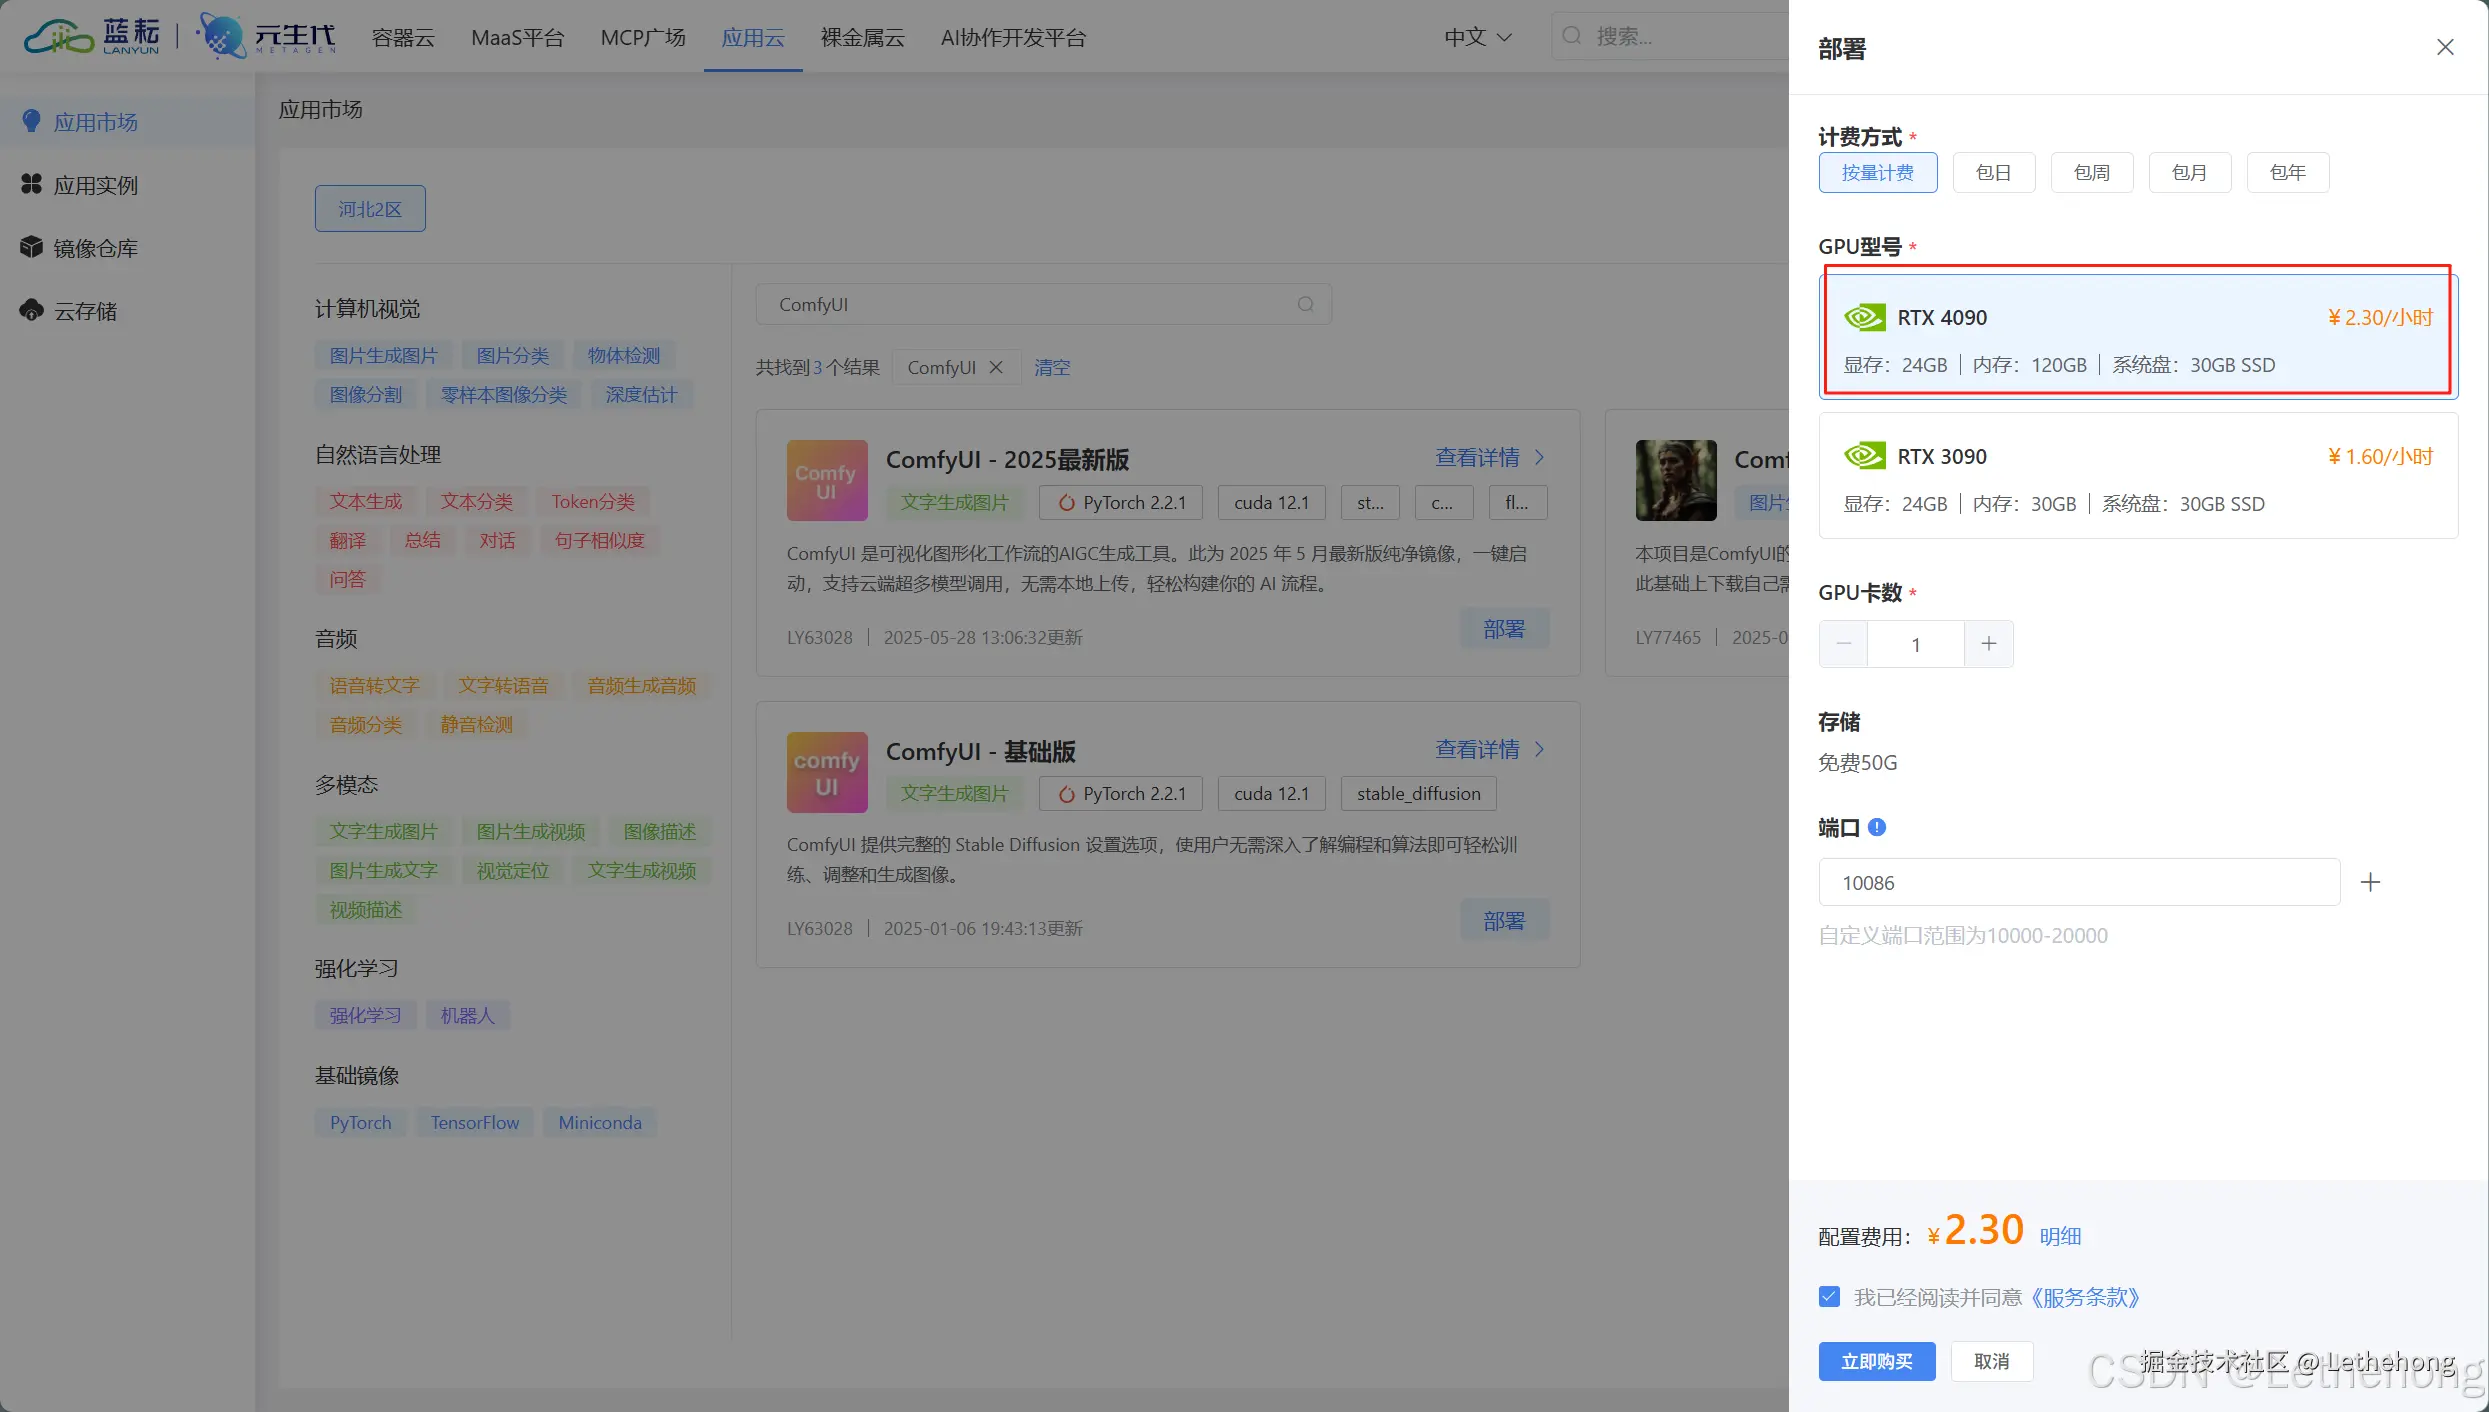Go to 云存储 in the sidebar

pyautogui.click(x=86, y=310)
